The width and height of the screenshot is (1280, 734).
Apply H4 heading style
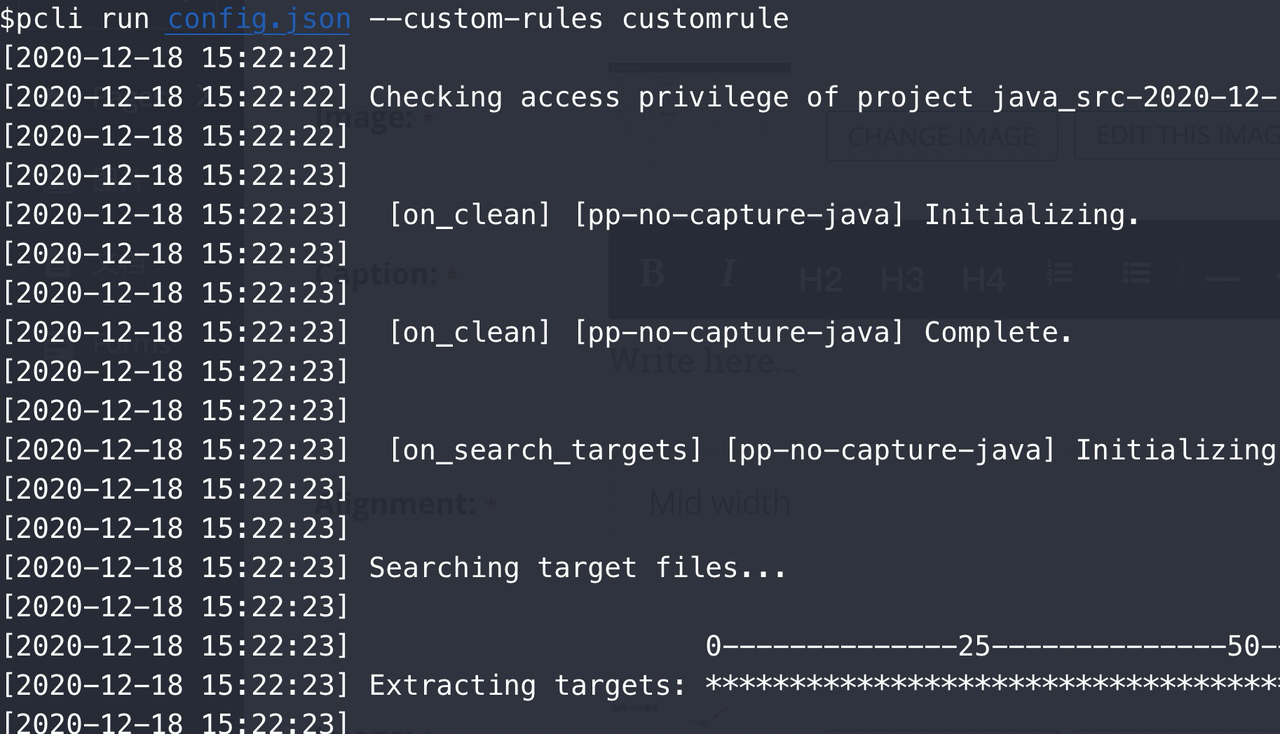tap(983, 279)
